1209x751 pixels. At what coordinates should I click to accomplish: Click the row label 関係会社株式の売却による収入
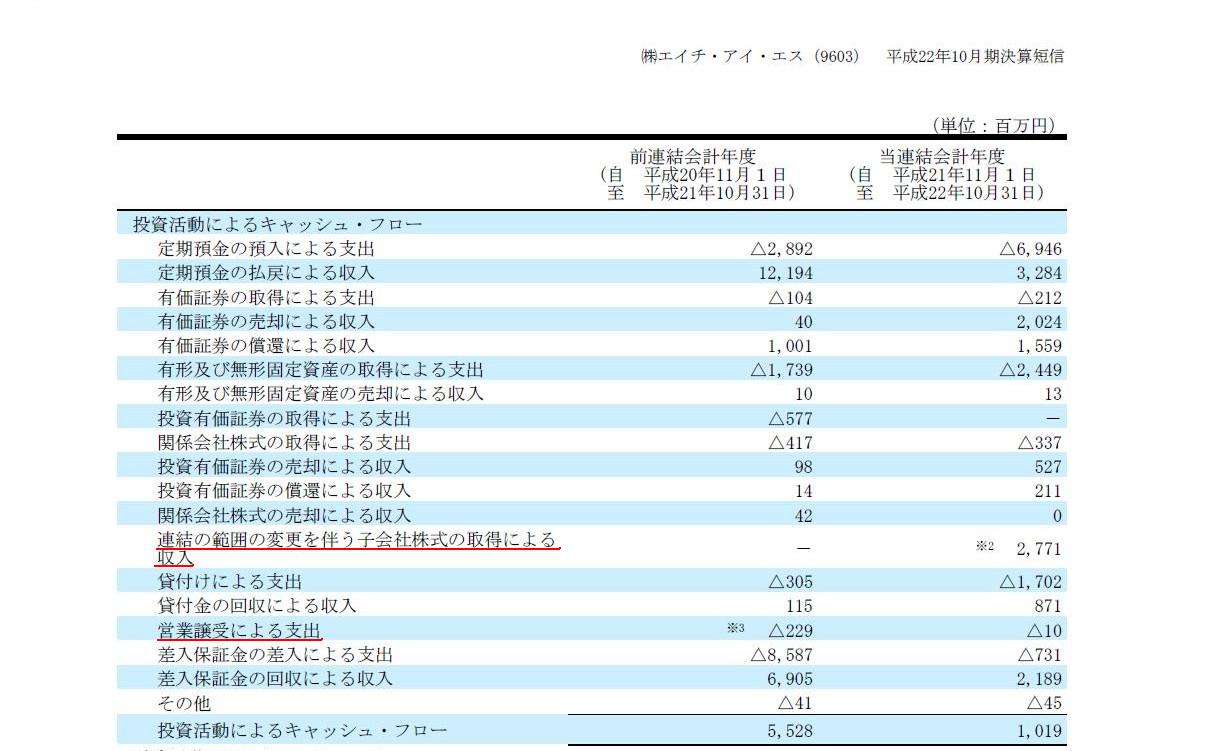(x=284, y=516)
